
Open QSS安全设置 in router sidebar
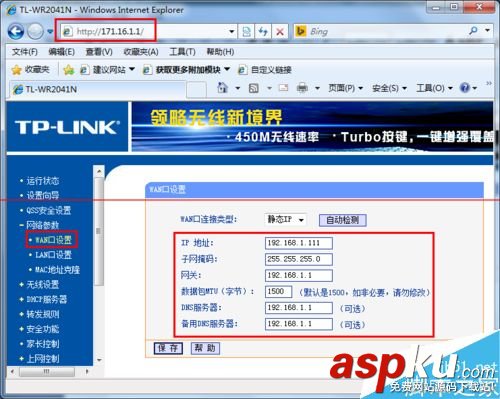(x=49, y=210)
